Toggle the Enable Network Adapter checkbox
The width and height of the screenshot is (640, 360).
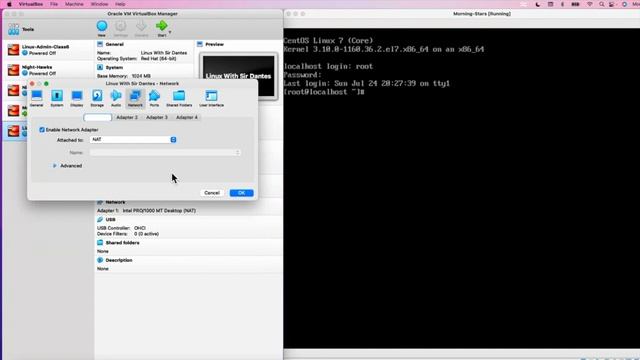tap(42, 130)
